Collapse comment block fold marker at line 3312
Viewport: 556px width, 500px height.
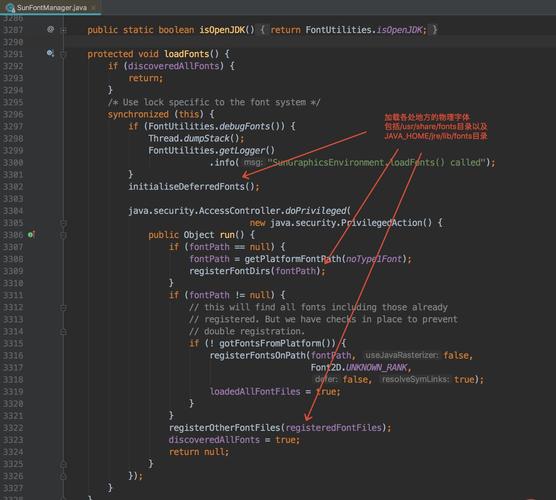coord(63,307)
